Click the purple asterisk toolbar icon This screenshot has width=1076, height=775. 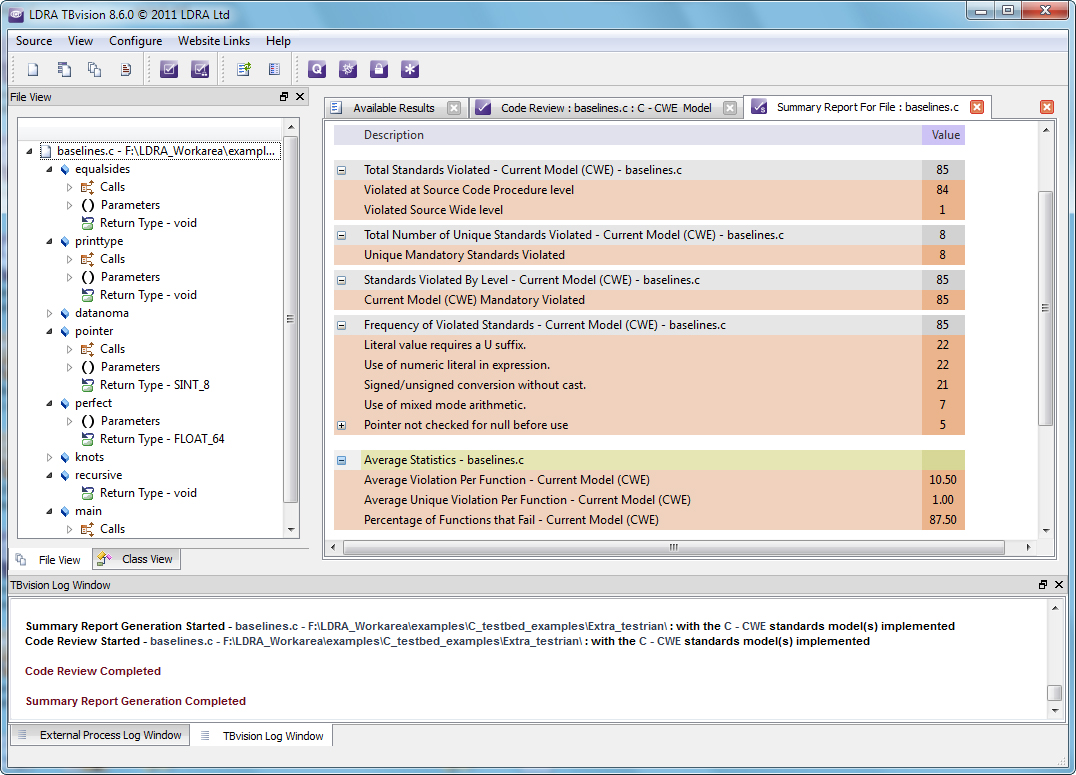pyautogui.click(x=409, y=69)
